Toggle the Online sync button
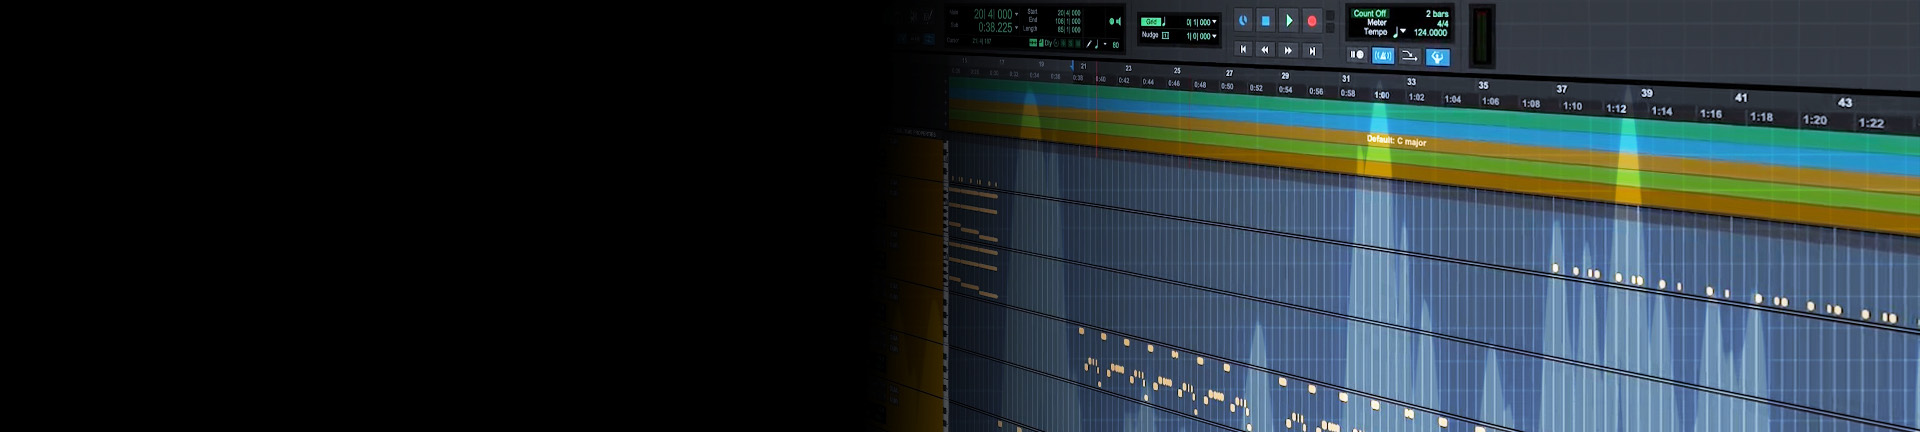1920x432 pixels. [x=1243, y=20]
